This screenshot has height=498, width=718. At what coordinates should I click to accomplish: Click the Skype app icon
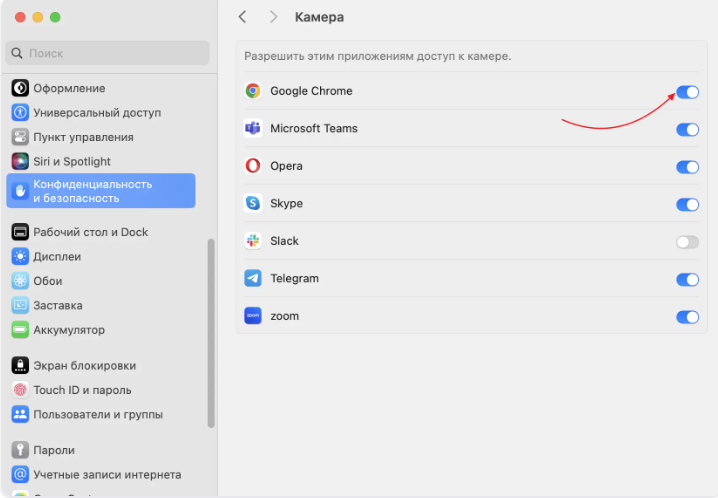[x=253, y=203]
